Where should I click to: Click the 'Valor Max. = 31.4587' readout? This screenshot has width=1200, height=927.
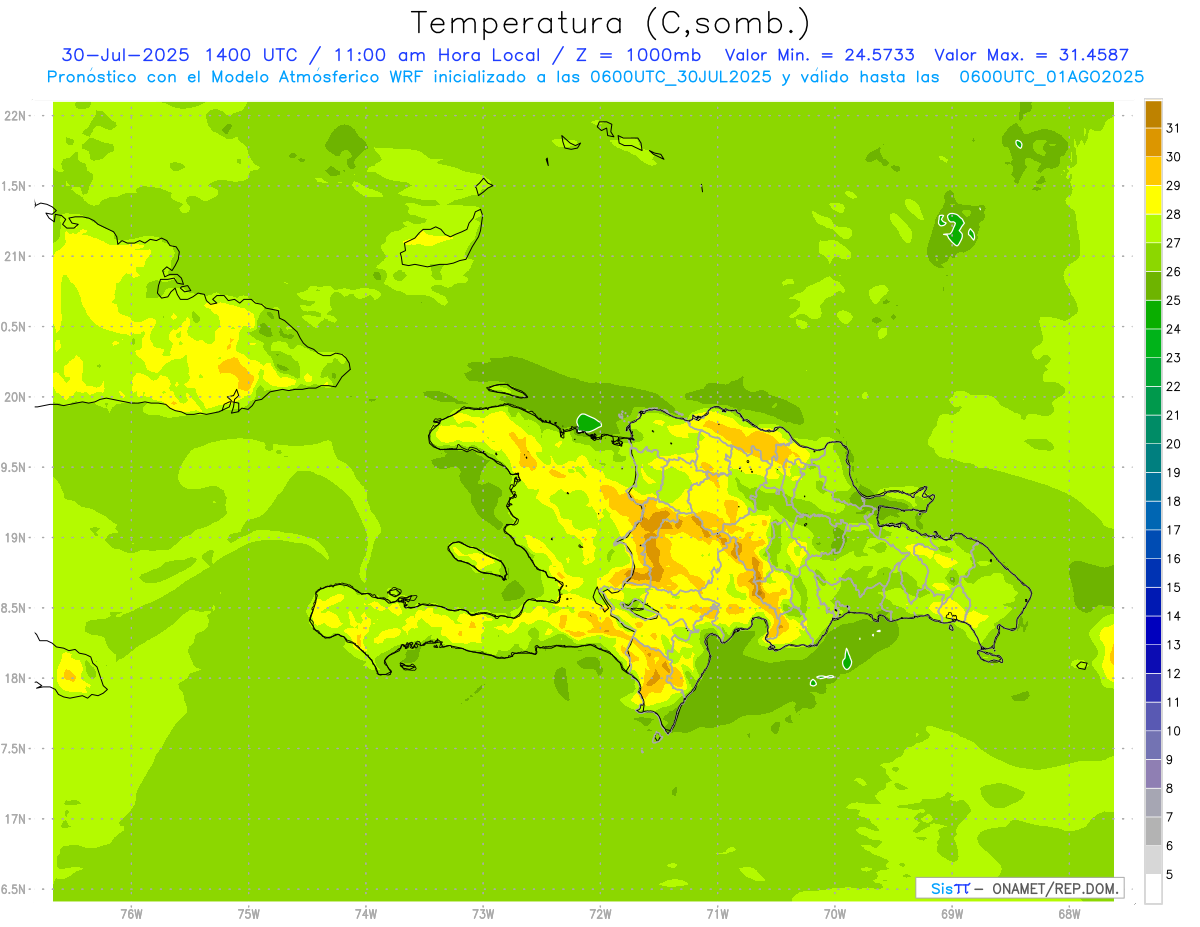1031,55
